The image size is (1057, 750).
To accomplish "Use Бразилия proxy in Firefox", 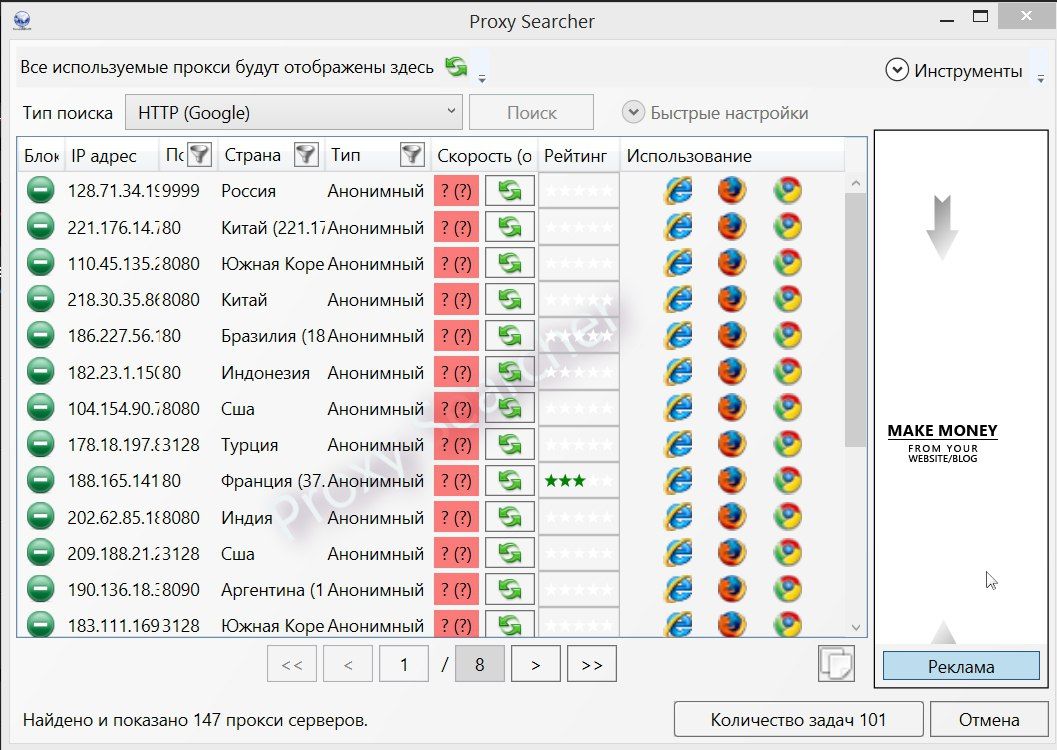I will (732, 336).
